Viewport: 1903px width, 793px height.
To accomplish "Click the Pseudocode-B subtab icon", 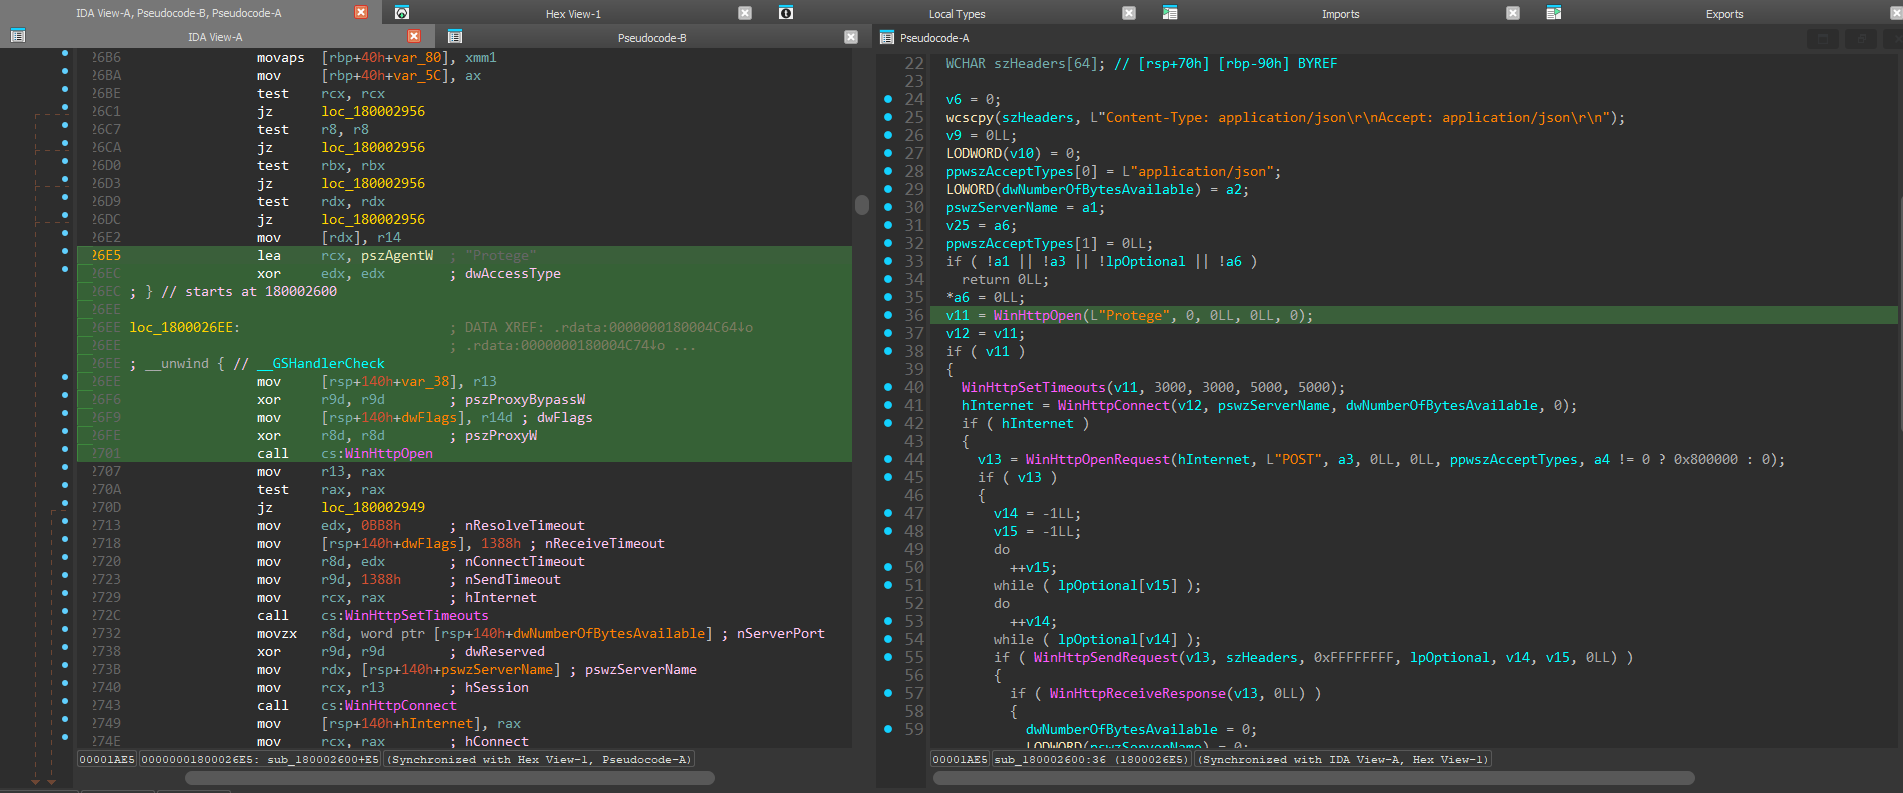I will coord(455,37).
